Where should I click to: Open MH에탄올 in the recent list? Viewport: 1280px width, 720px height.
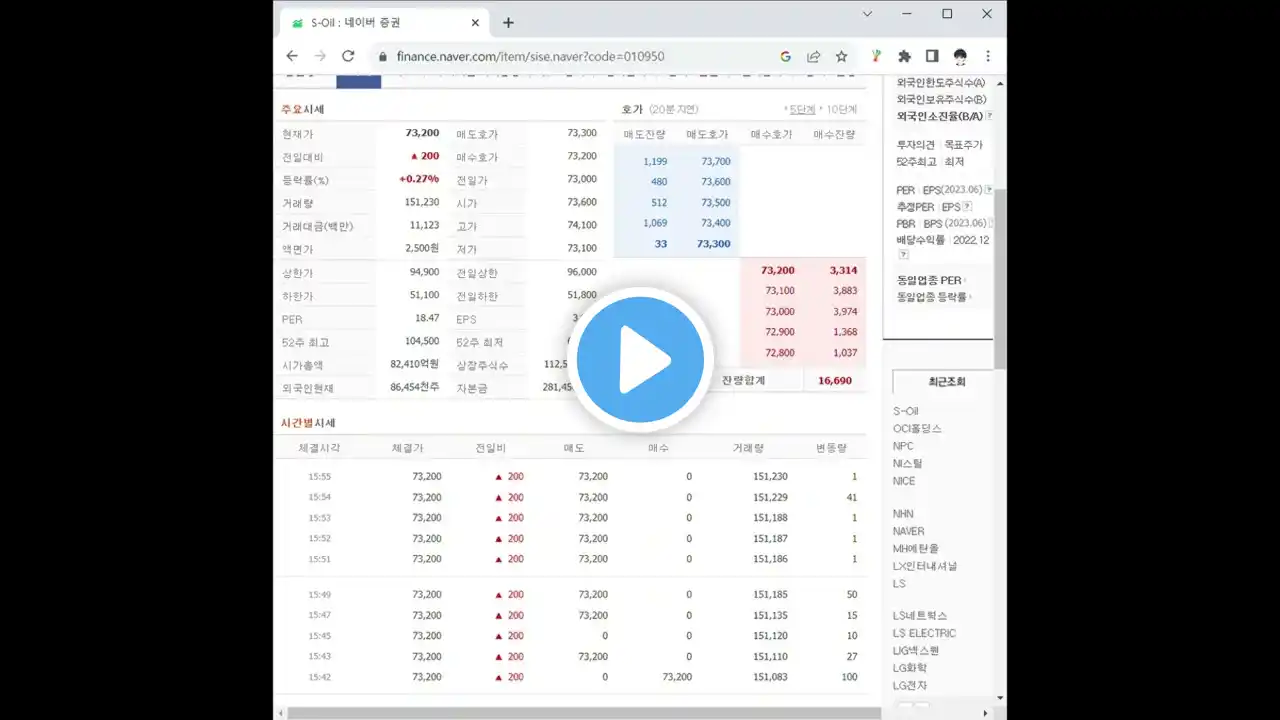pyautogui.click(x=916, y=548)
